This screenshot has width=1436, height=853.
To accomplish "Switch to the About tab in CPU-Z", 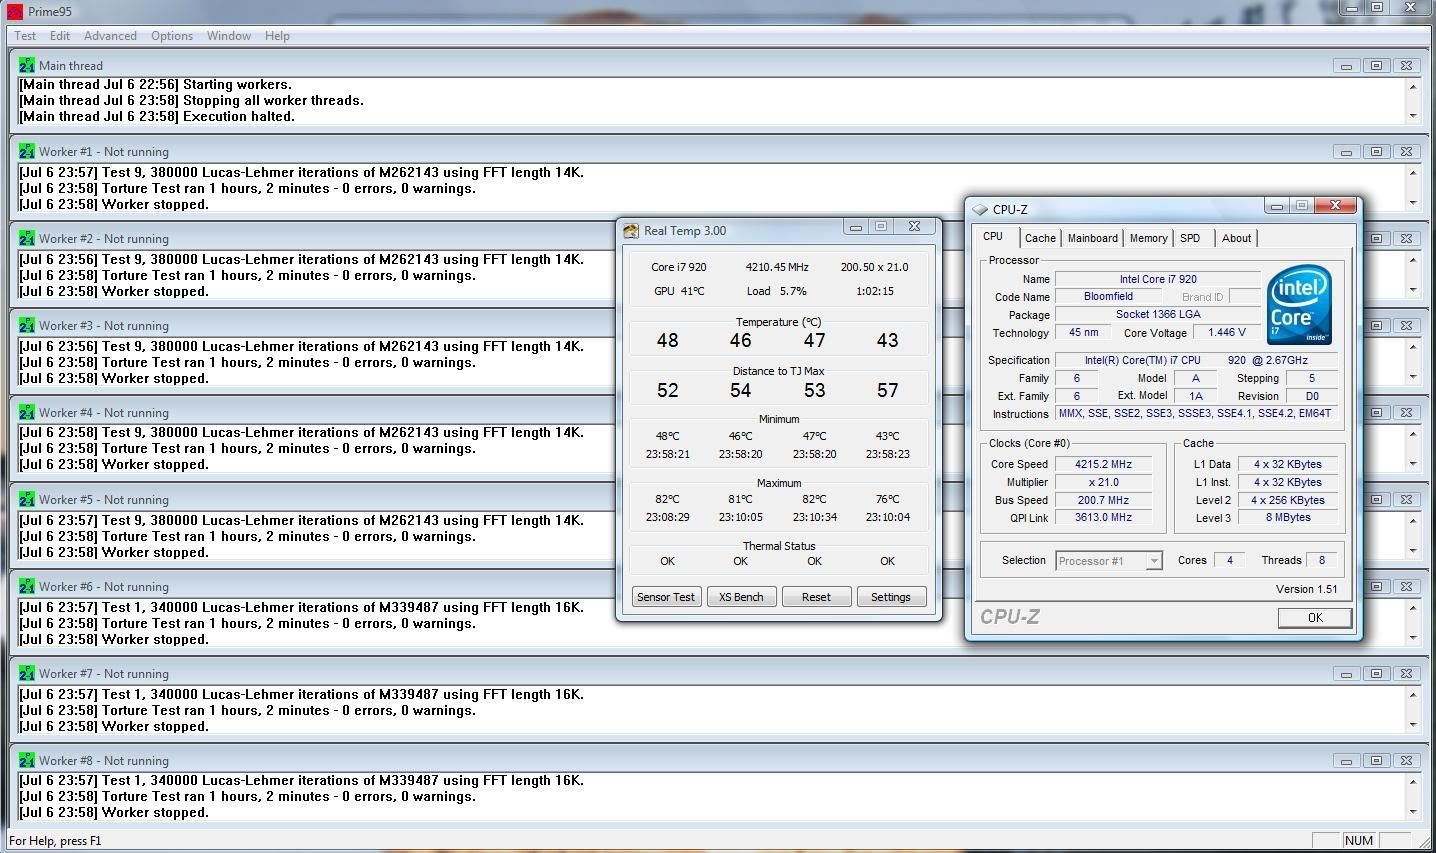I will (x=1236, y=238).
